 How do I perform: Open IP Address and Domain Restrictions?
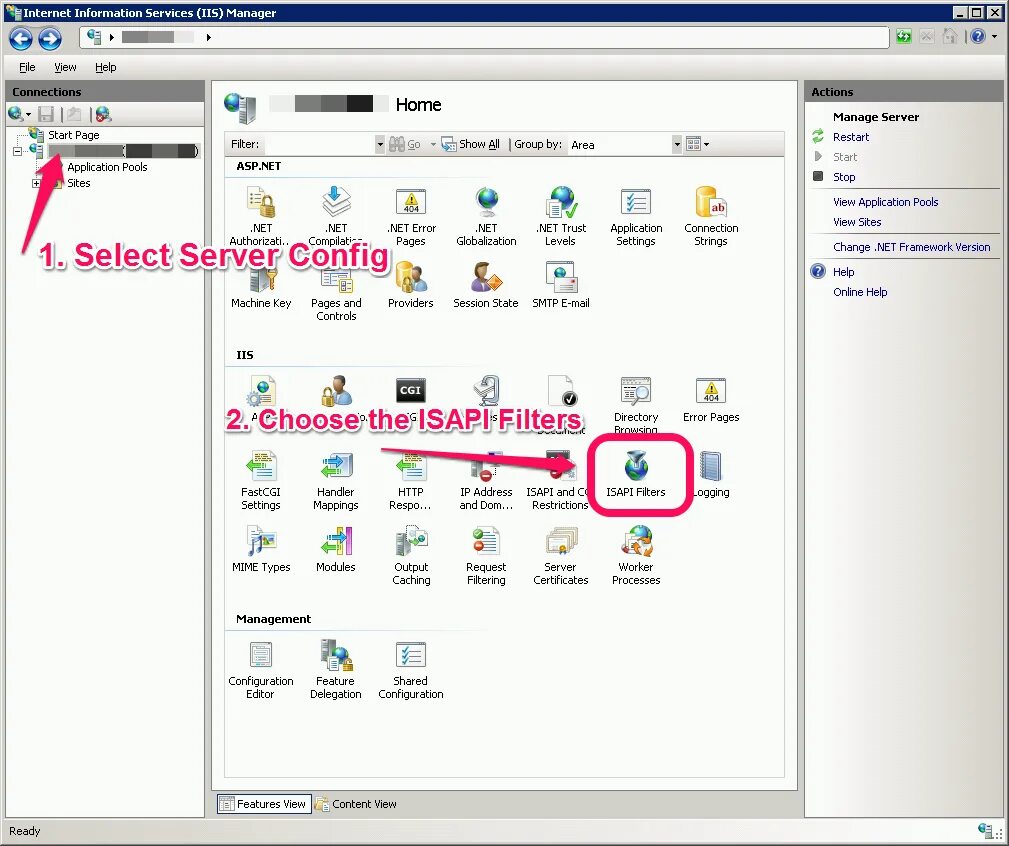coord(486,481)
